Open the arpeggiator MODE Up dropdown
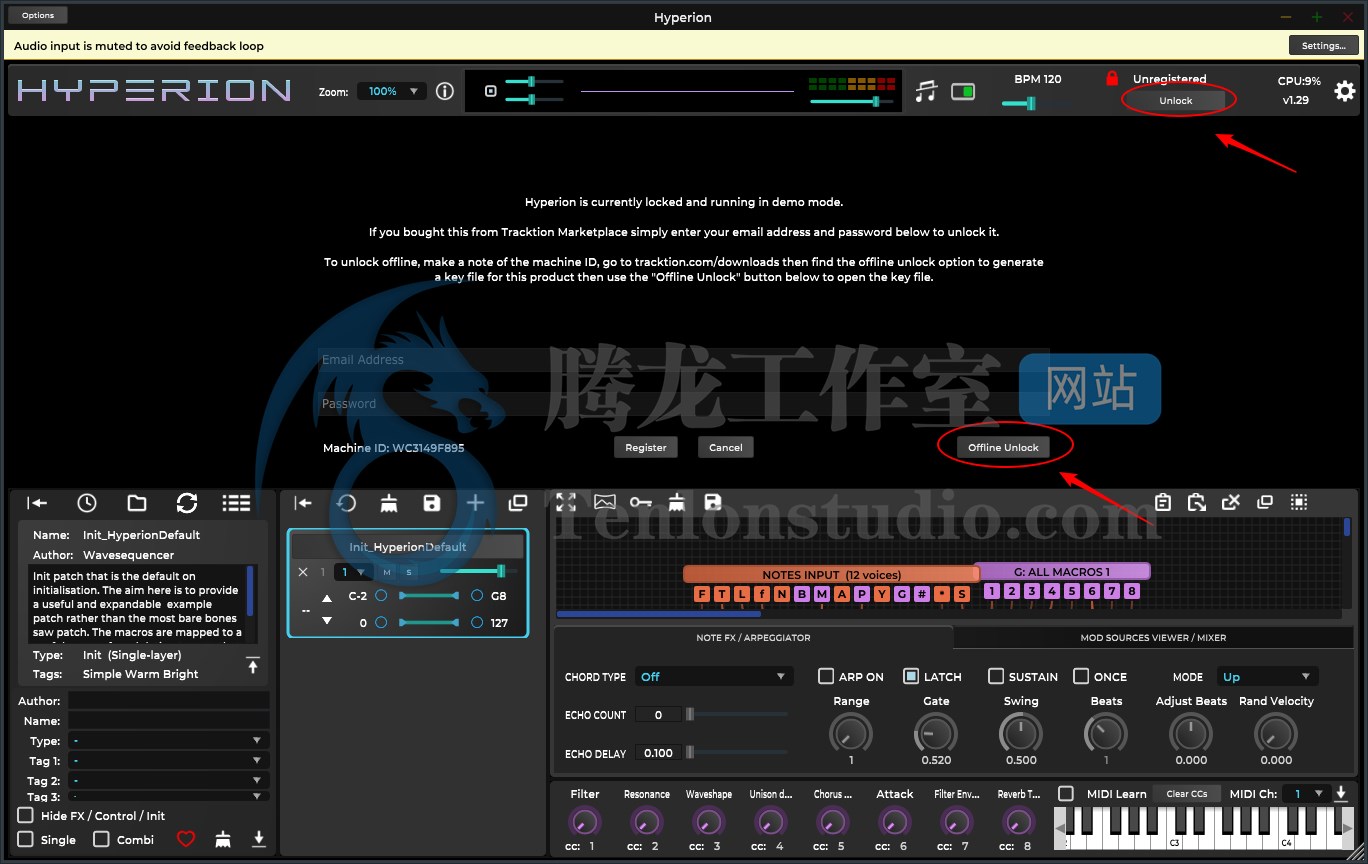The image size is (1368, 864). pos(1267,677)
